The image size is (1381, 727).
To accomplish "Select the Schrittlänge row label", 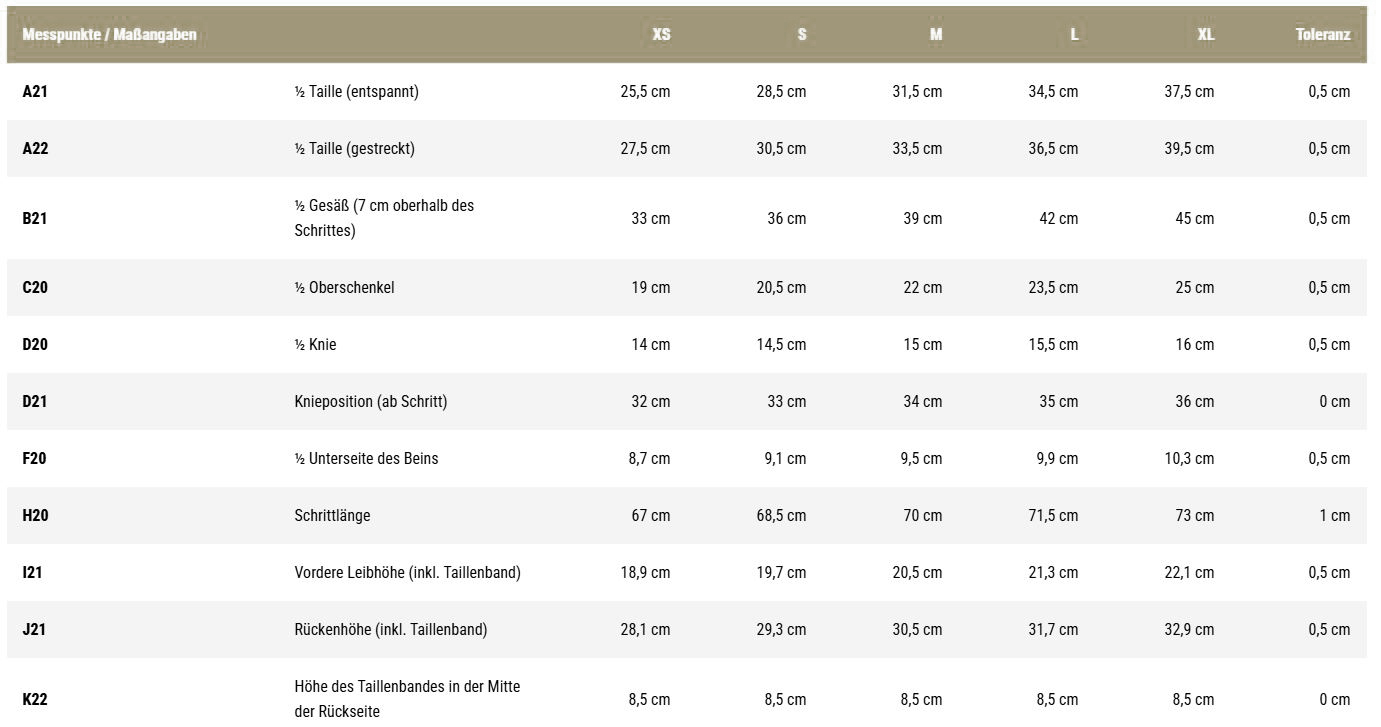I will tap(332, 515).
